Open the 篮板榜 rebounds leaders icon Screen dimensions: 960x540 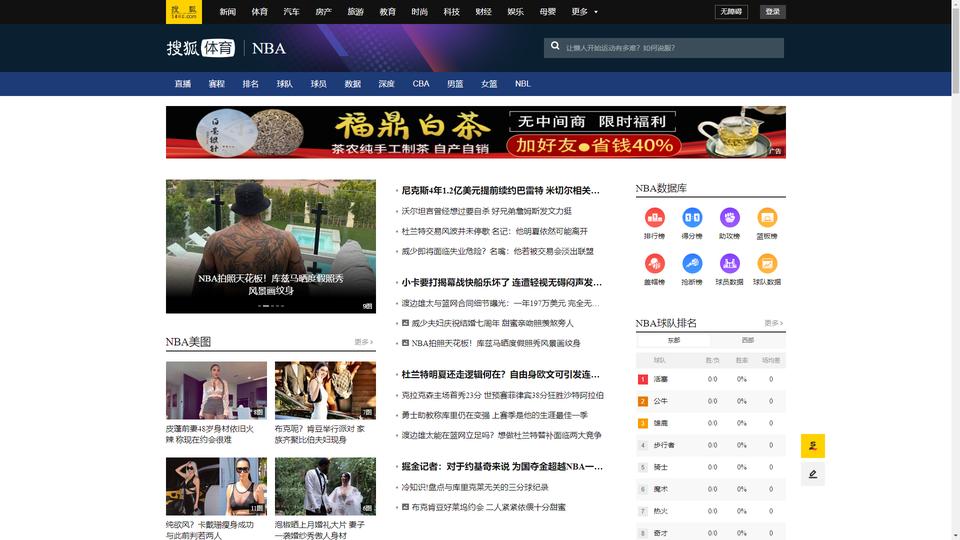coord(767,217)
